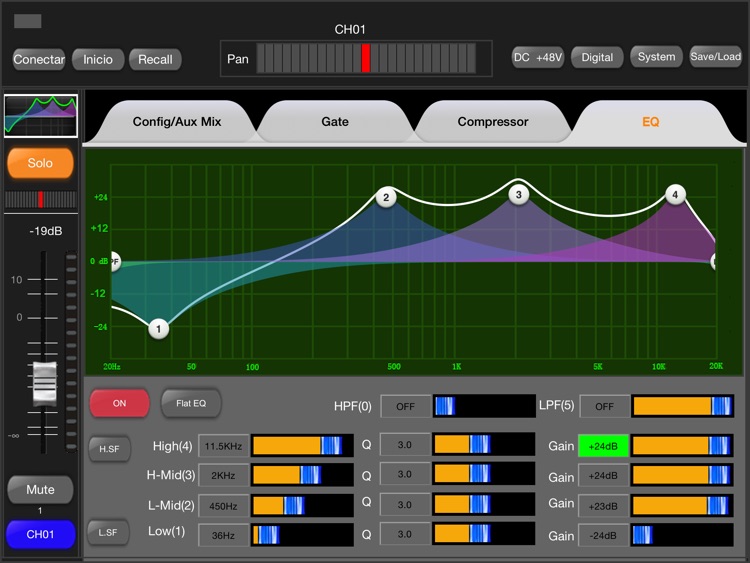Toggle DC +48V phantom power

point(538,57)
